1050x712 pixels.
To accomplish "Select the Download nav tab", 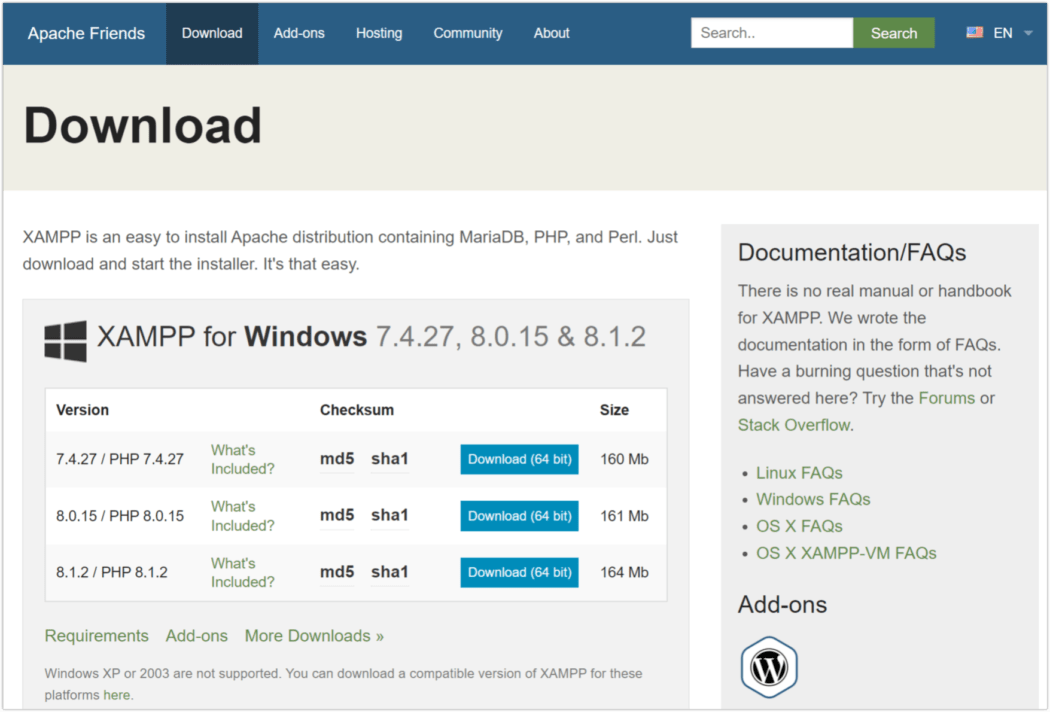I will pos(212,33).
